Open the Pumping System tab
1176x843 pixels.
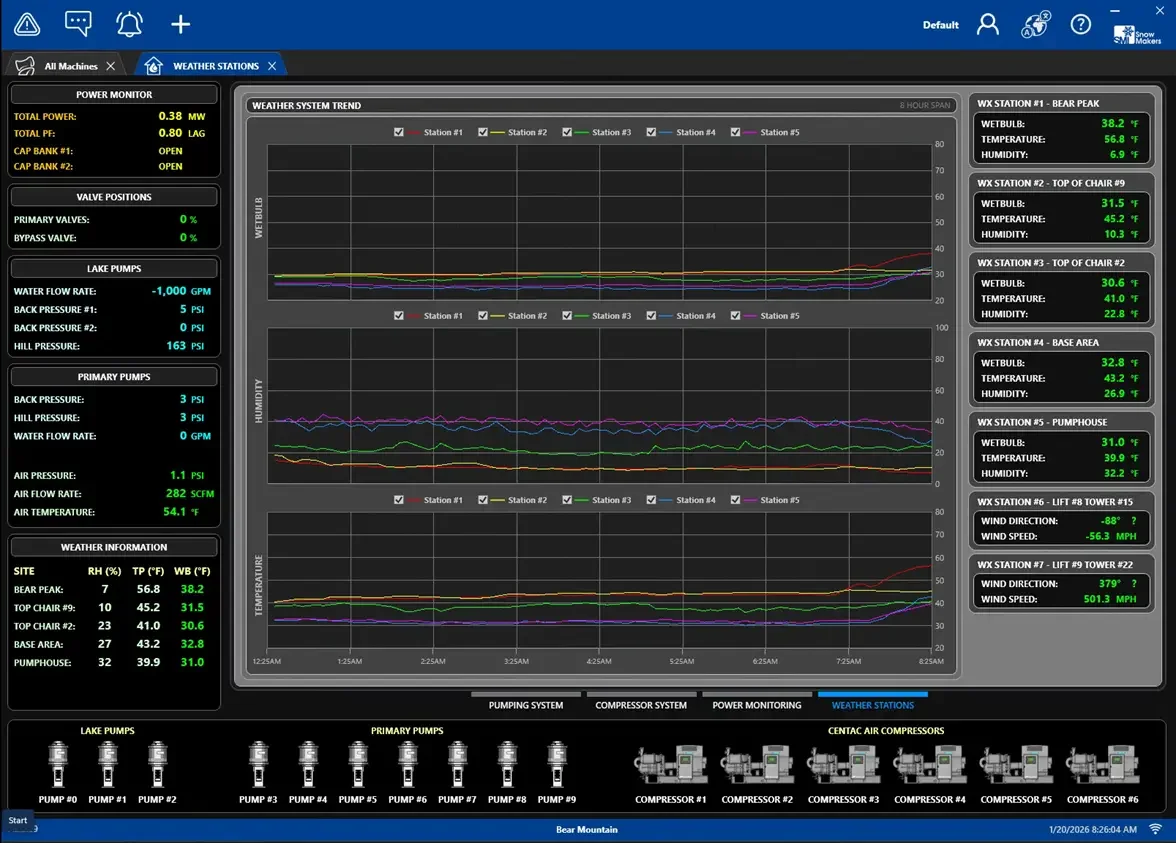pos(525,705)
